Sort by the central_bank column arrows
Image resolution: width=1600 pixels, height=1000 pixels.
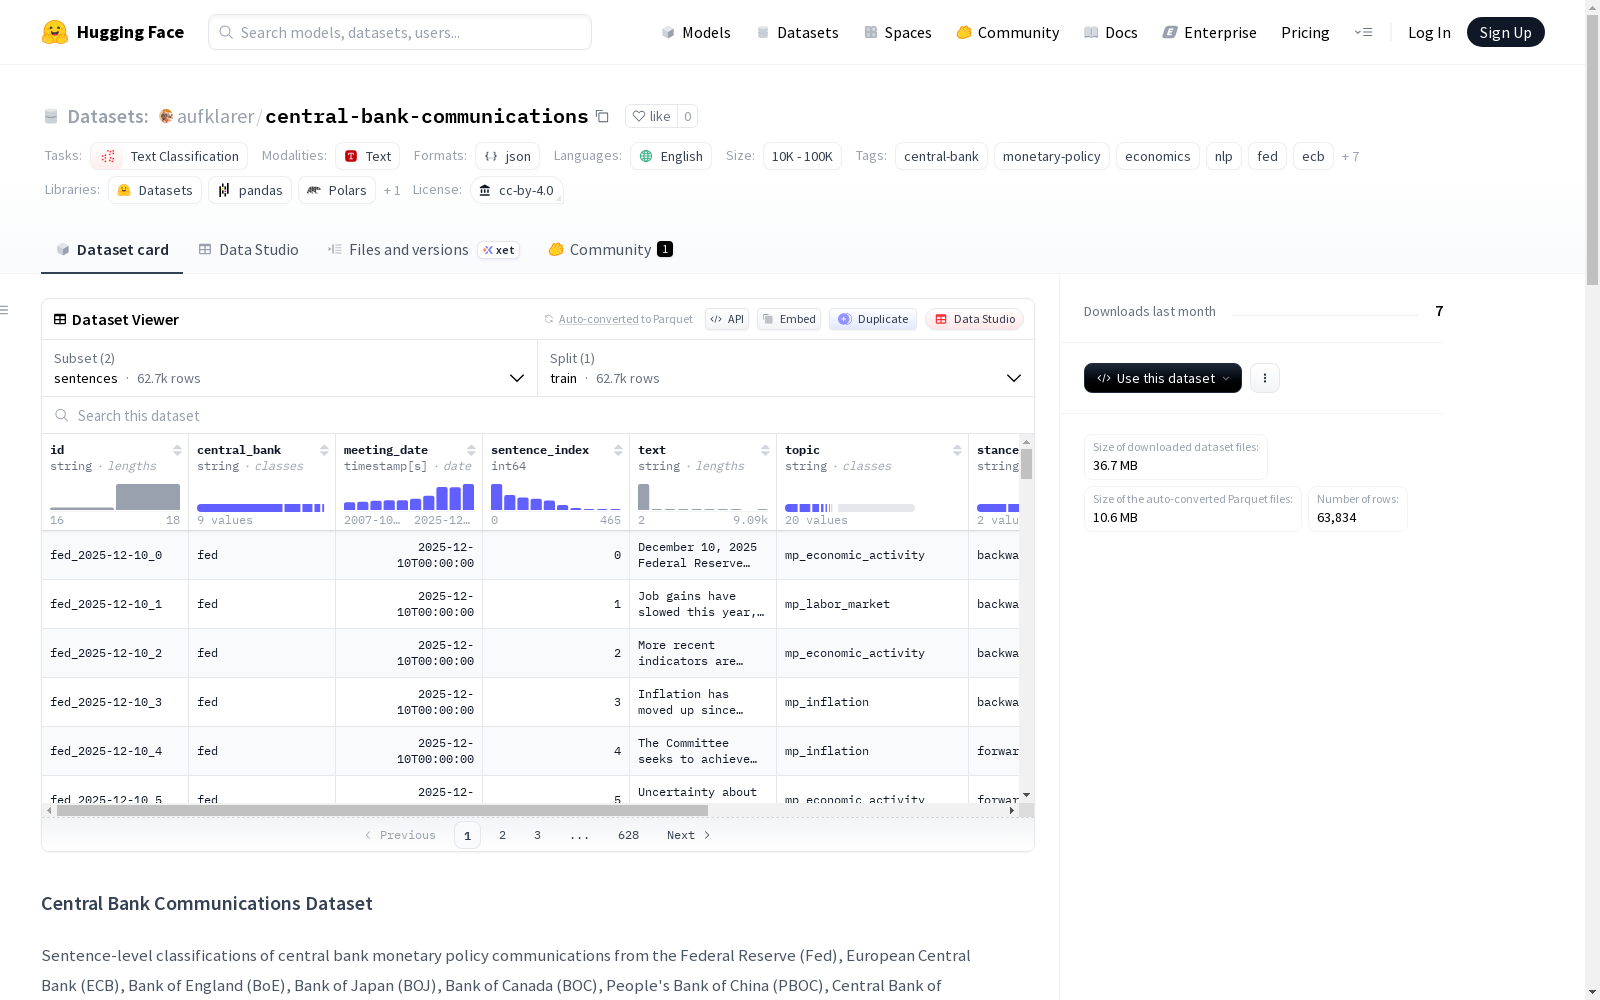324,450
